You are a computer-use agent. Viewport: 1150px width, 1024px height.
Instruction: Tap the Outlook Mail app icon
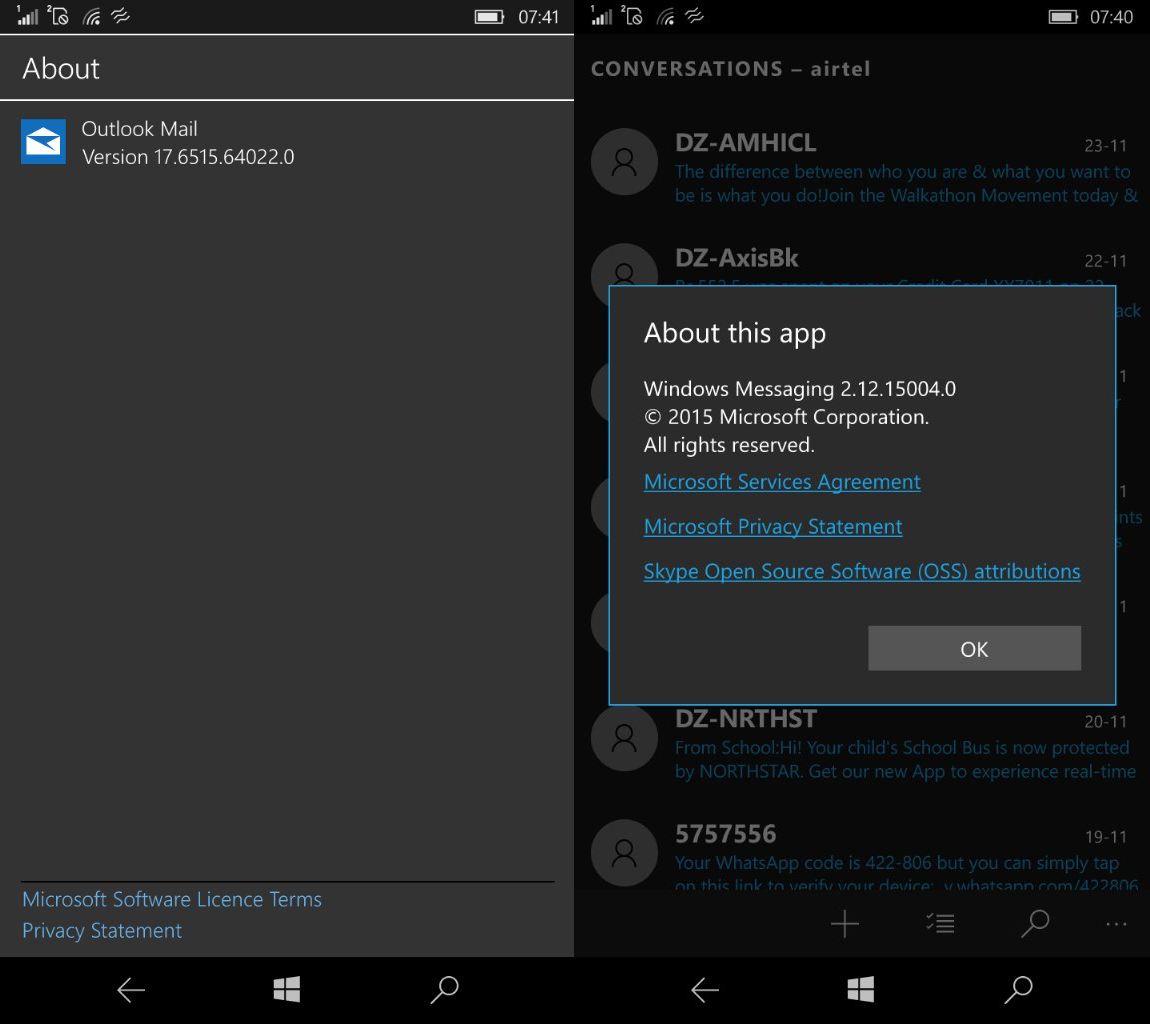43,142
